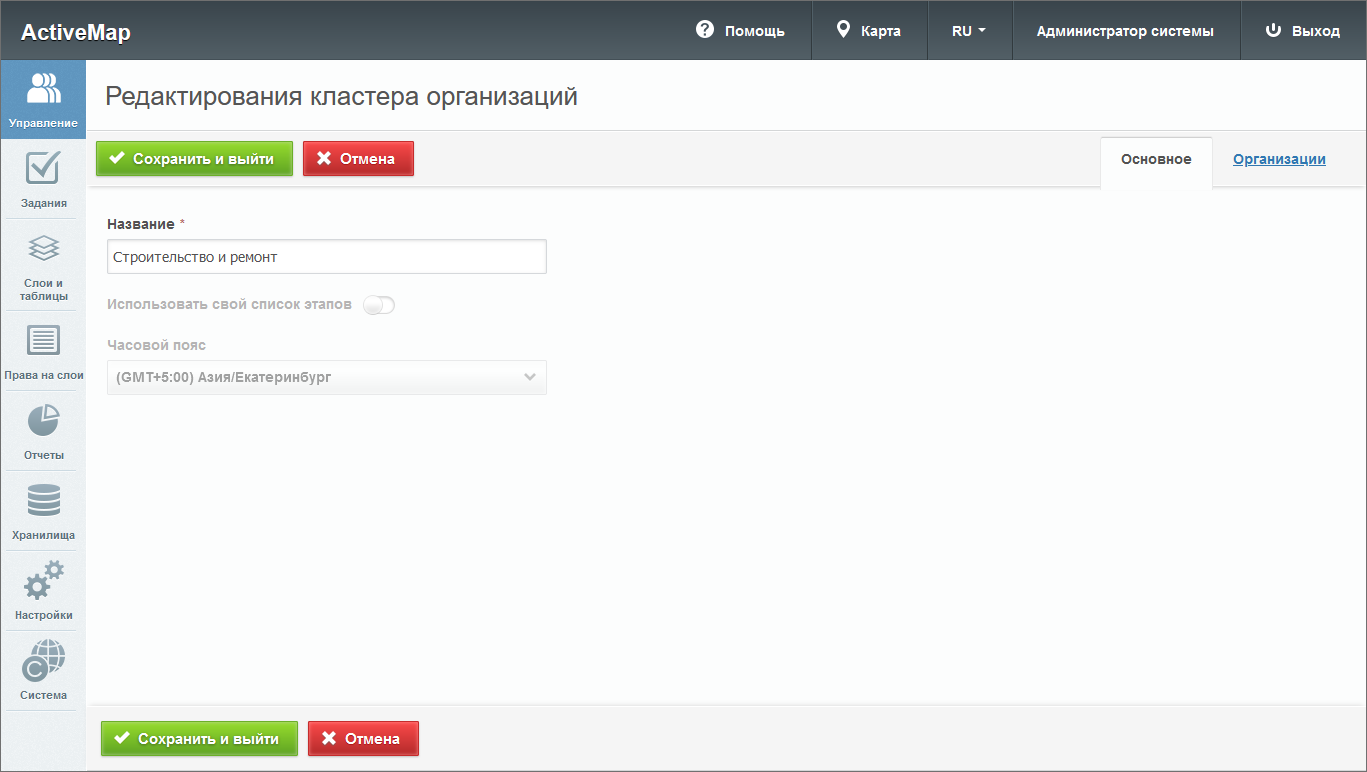The width and height of the screenshot is (1367, 772).
Task: Open the Система globe icon
Action: [x=43, y=661]
